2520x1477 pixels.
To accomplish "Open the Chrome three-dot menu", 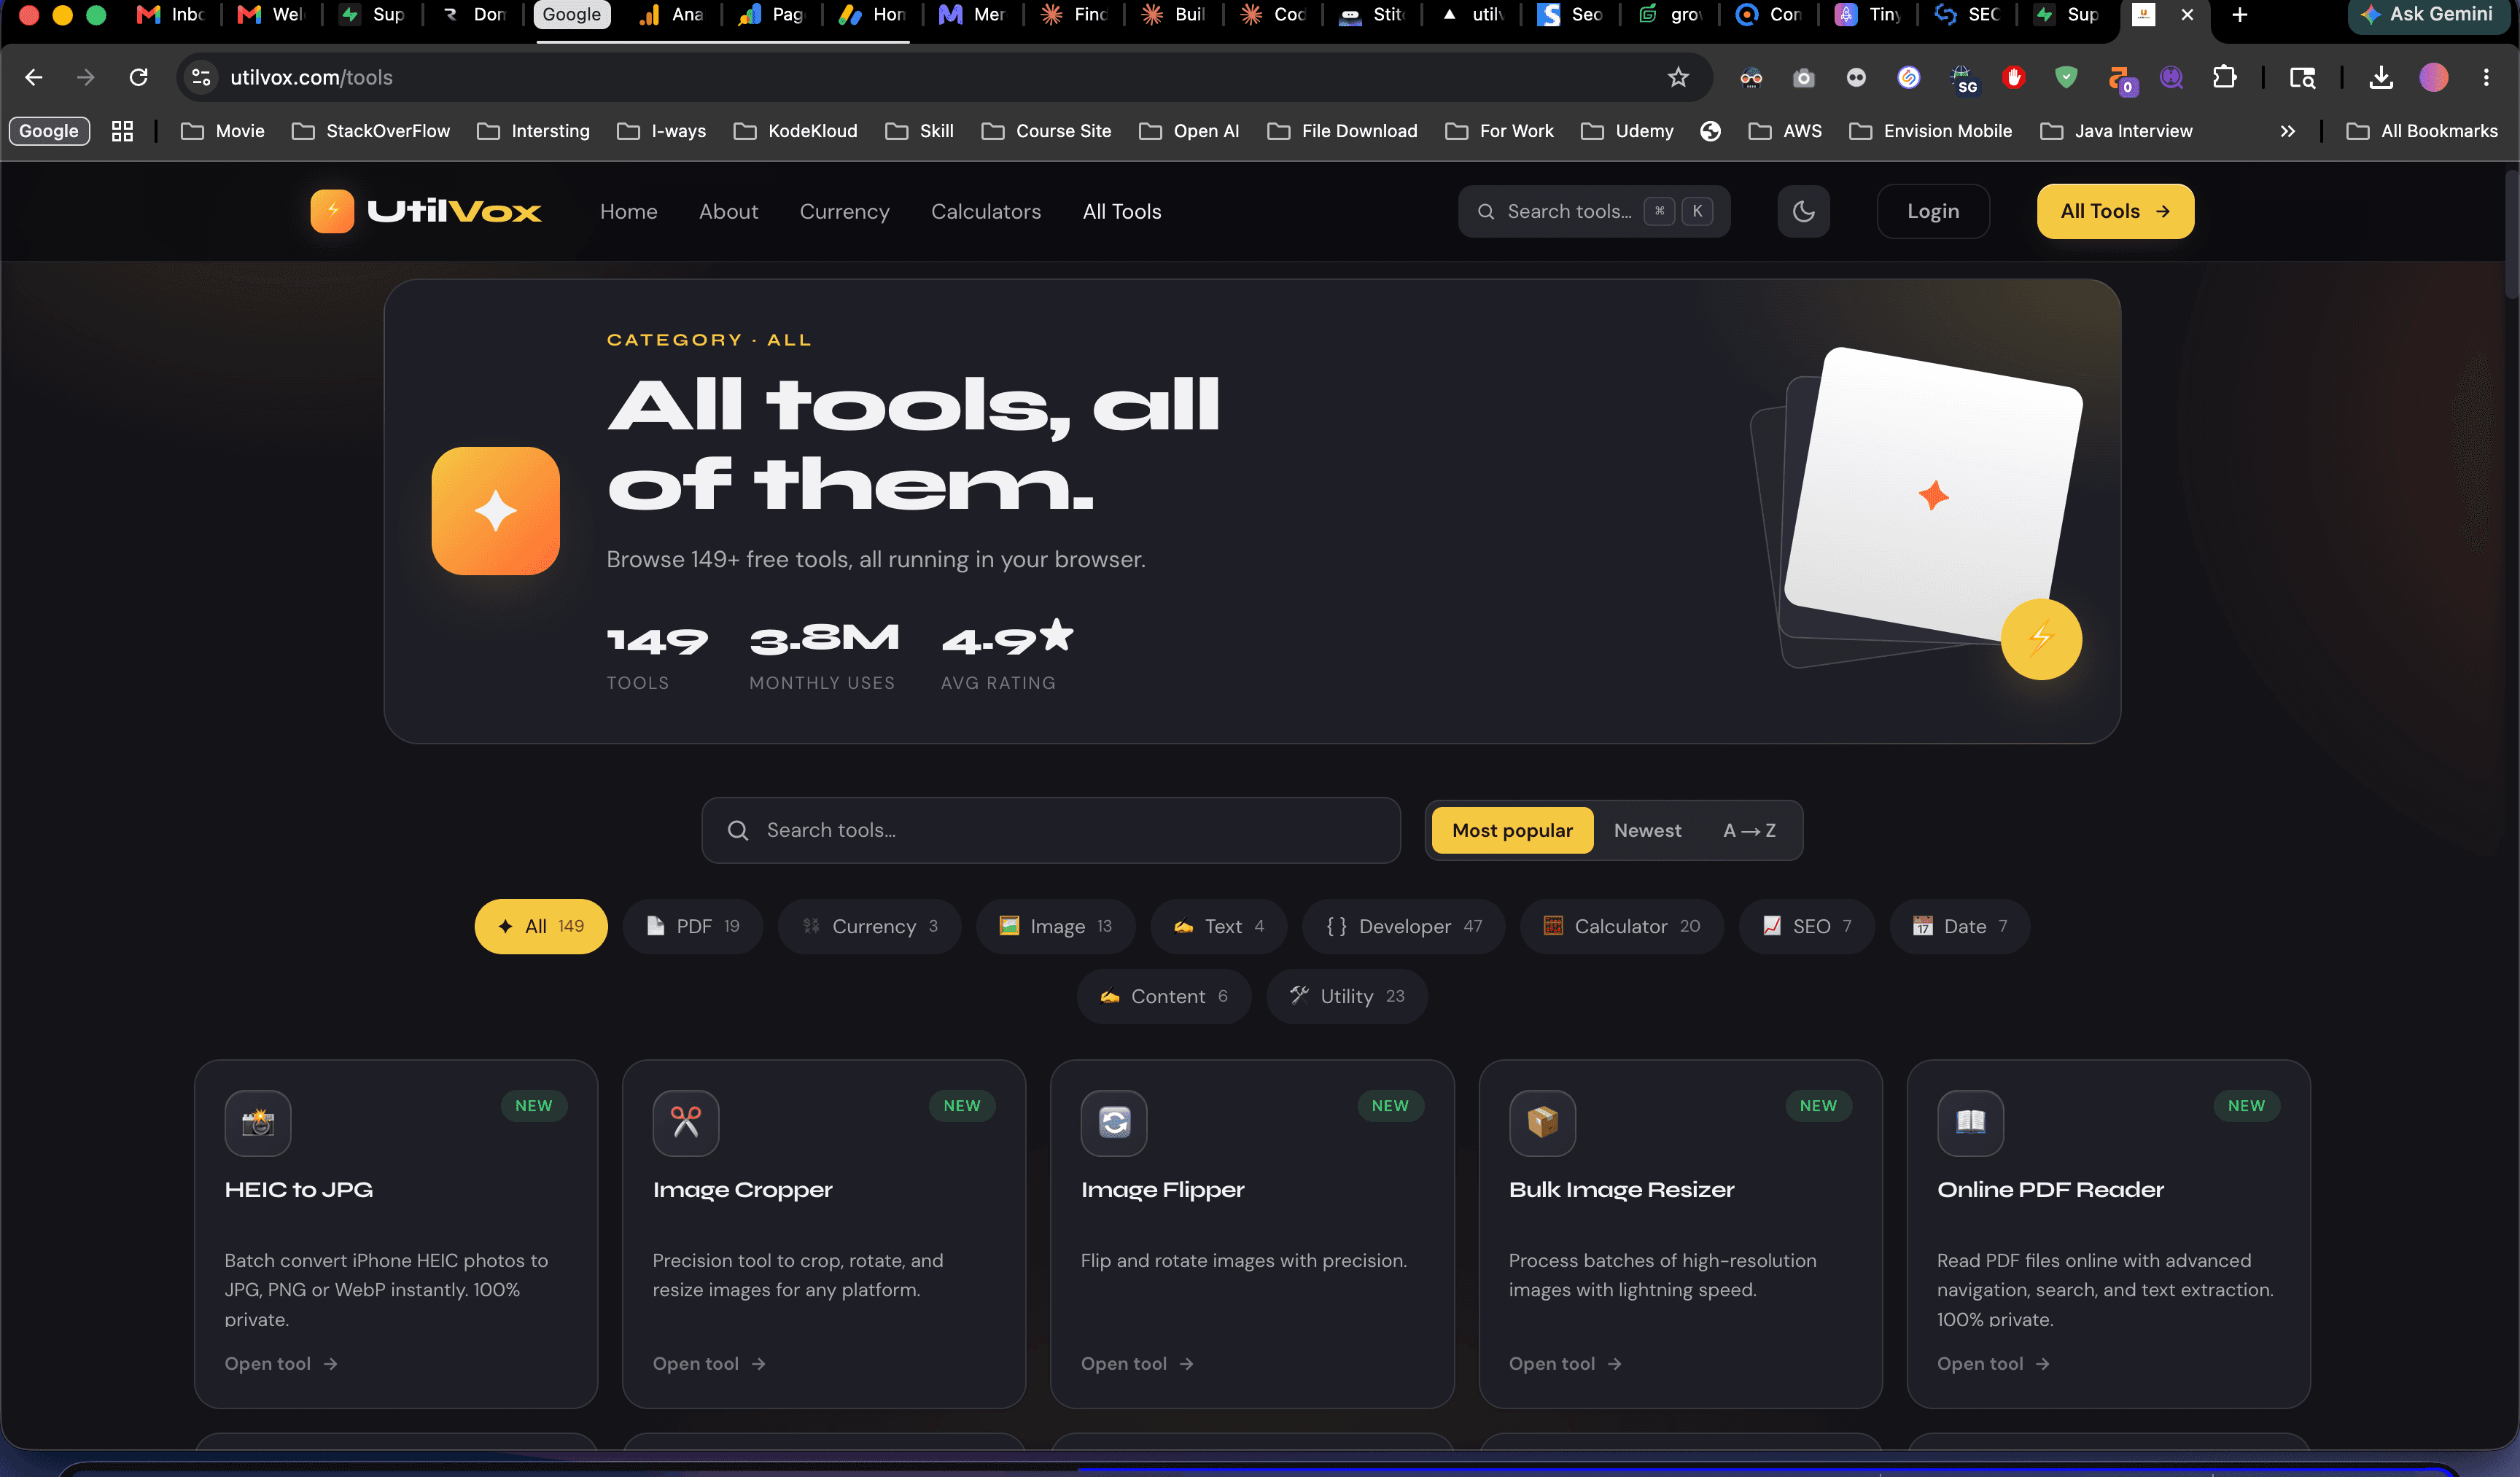I will (2486, 77).
